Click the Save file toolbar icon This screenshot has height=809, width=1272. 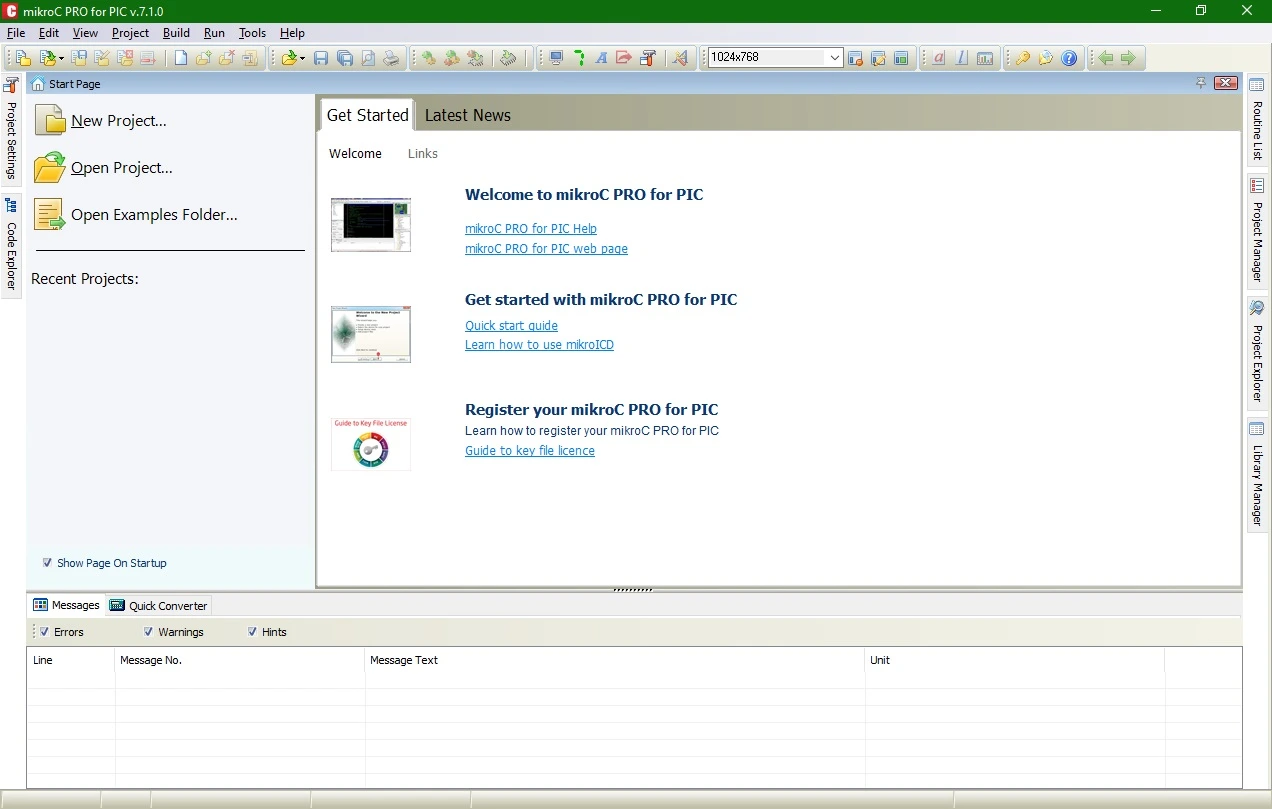(321, 58)
